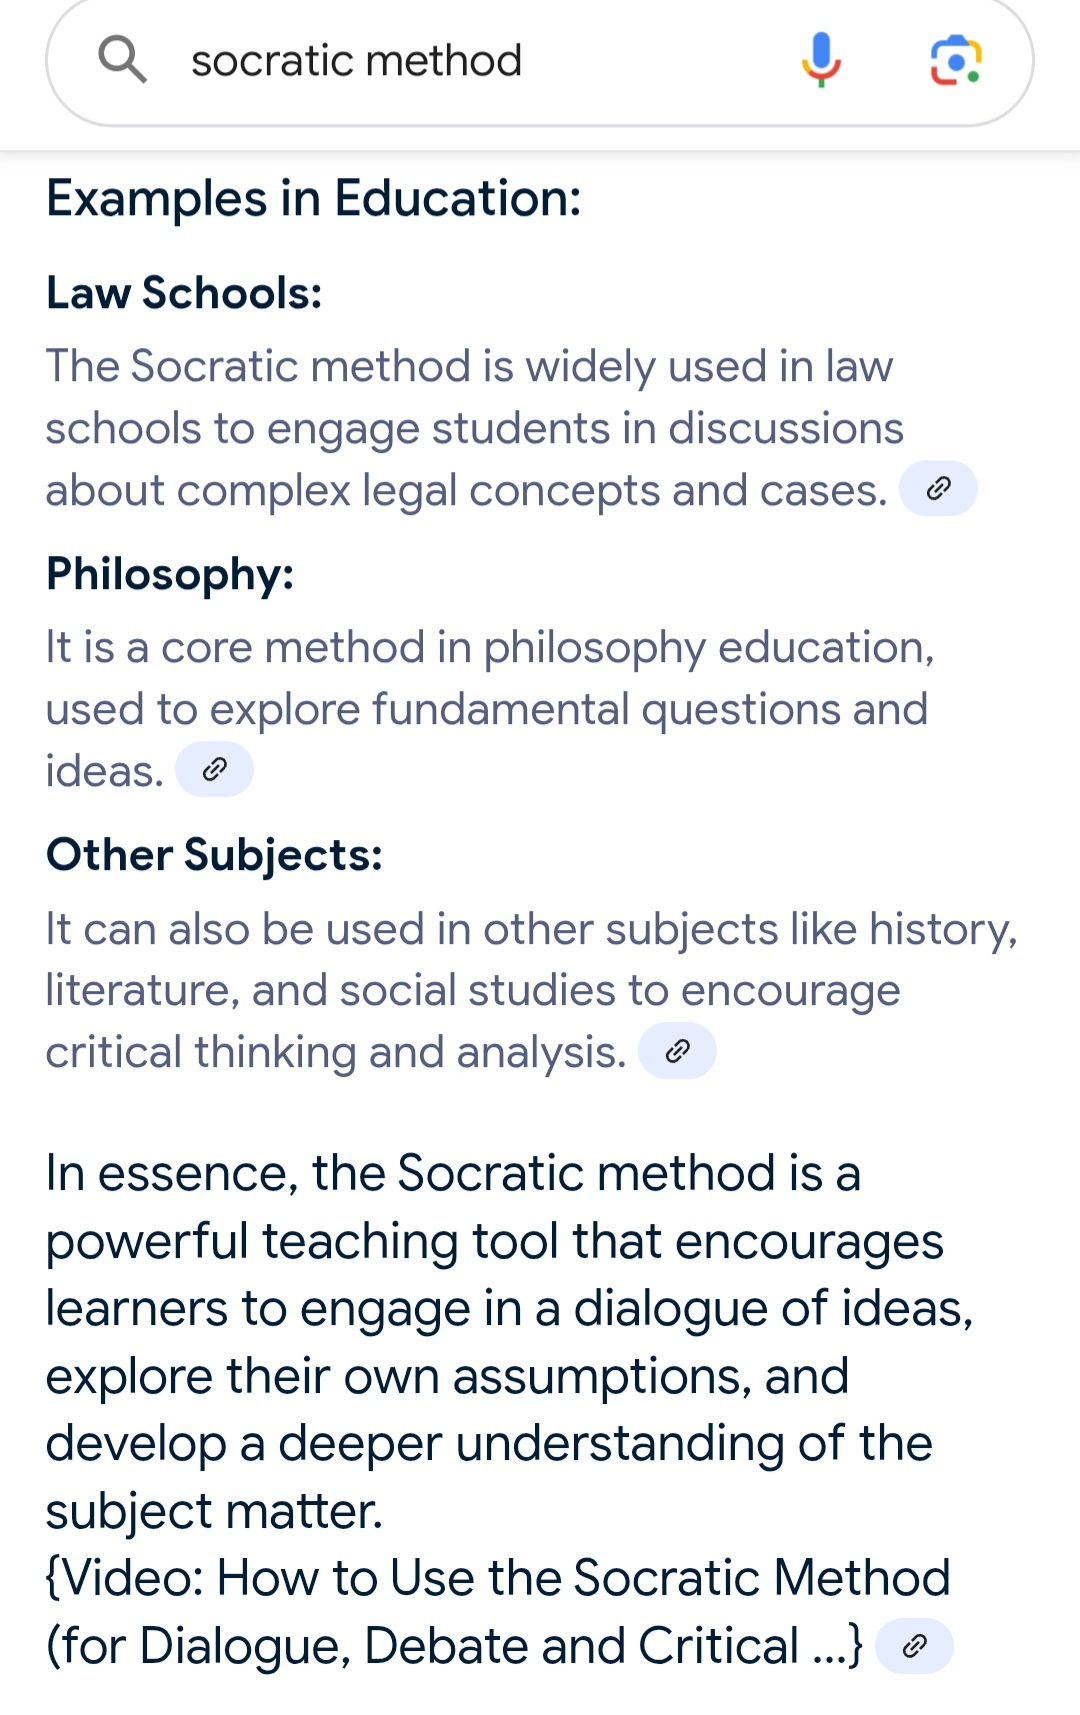Tap the magnifying glass search icon
This screenshot has height=1715, width=1080.
122,59
